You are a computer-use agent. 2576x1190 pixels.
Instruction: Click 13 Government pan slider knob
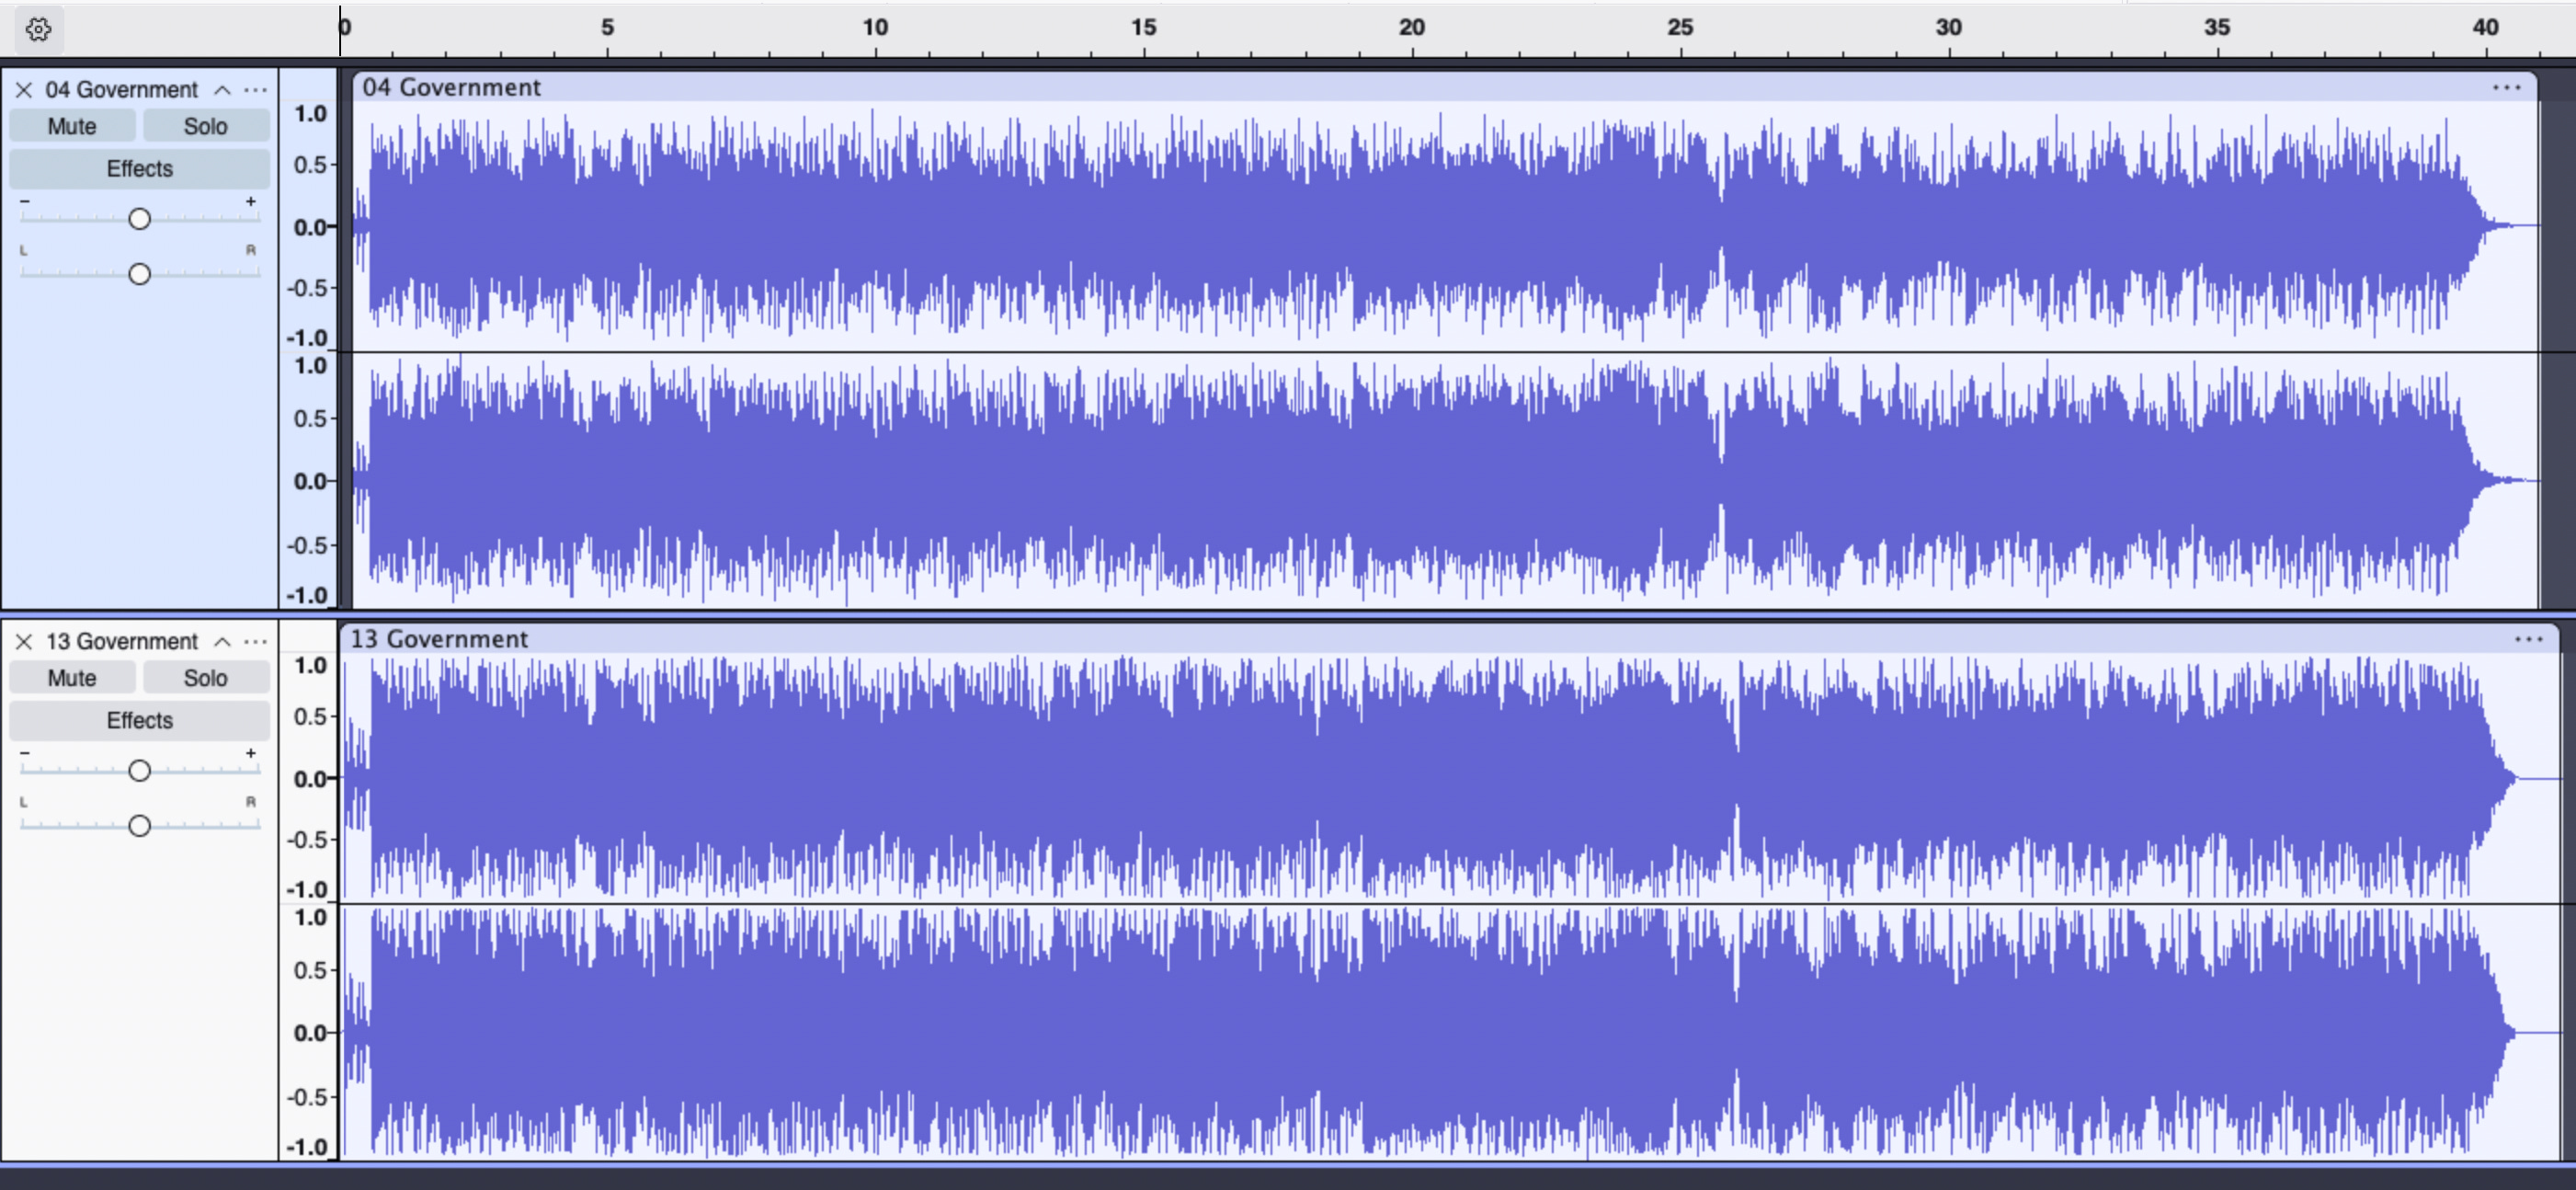pyautogui.click(x=139, y=826)
